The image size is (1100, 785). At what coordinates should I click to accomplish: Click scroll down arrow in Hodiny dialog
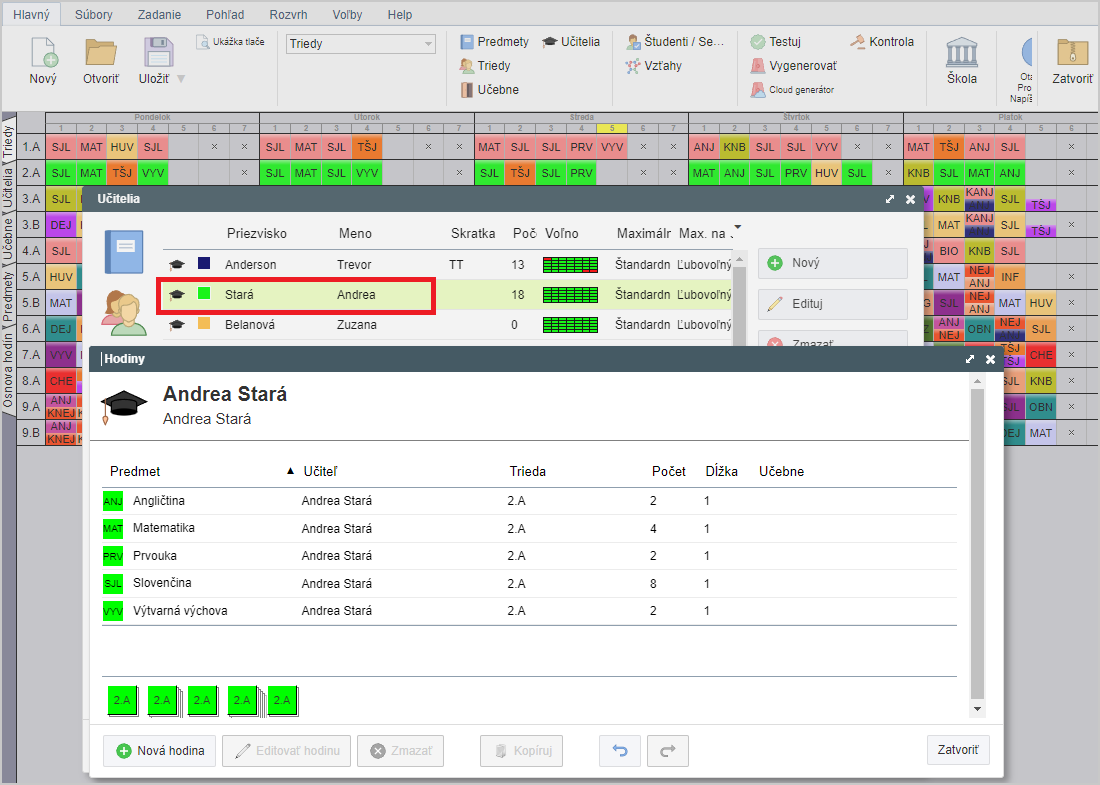pos(977,709)
